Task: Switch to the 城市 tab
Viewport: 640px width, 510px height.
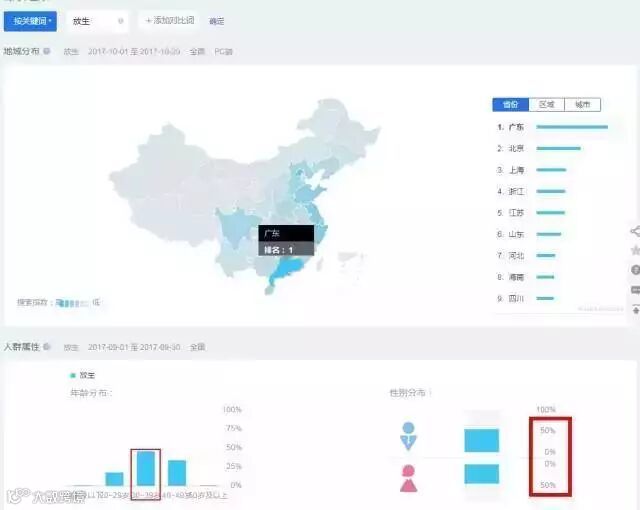Action: (x=582, y=104)
